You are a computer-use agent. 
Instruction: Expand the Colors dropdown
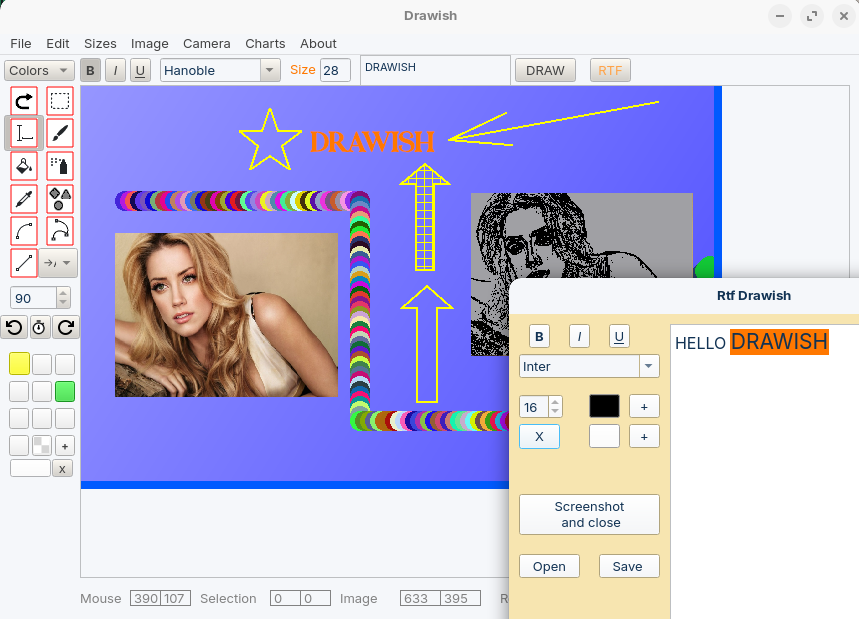point(39,71)
